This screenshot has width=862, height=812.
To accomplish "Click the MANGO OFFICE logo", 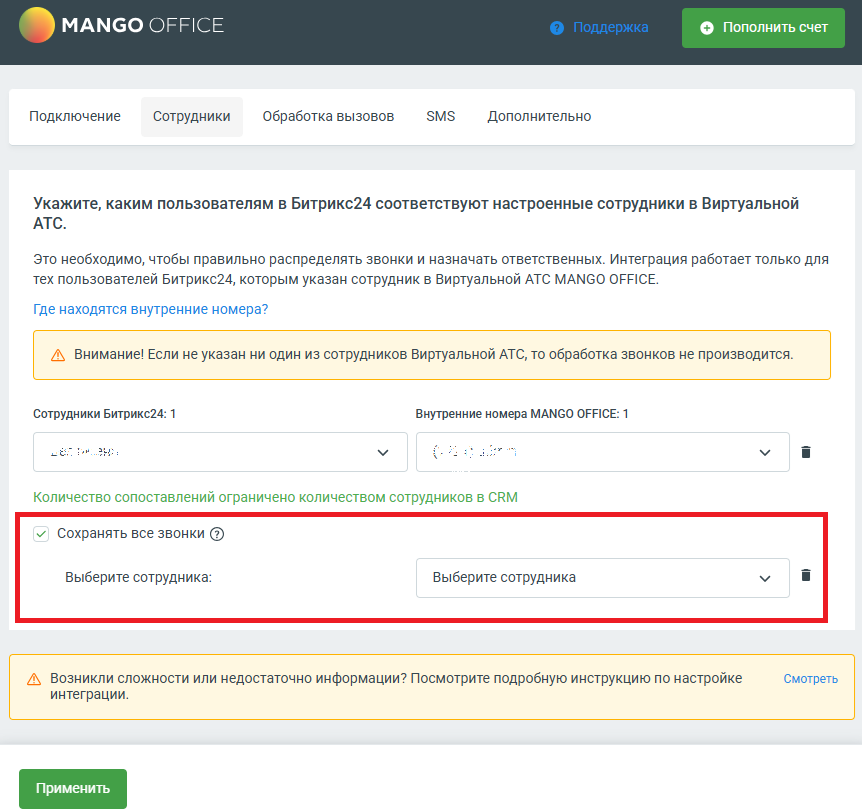I will coord(121,25).
